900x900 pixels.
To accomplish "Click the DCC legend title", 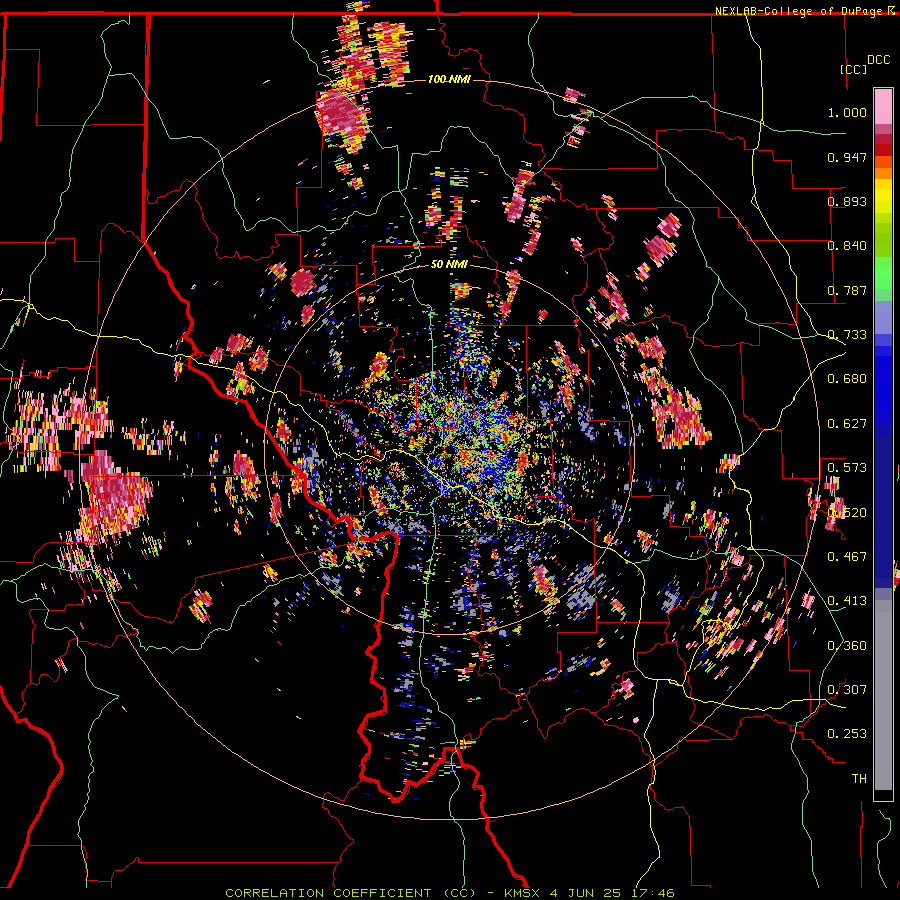I will tap(878, 60).
